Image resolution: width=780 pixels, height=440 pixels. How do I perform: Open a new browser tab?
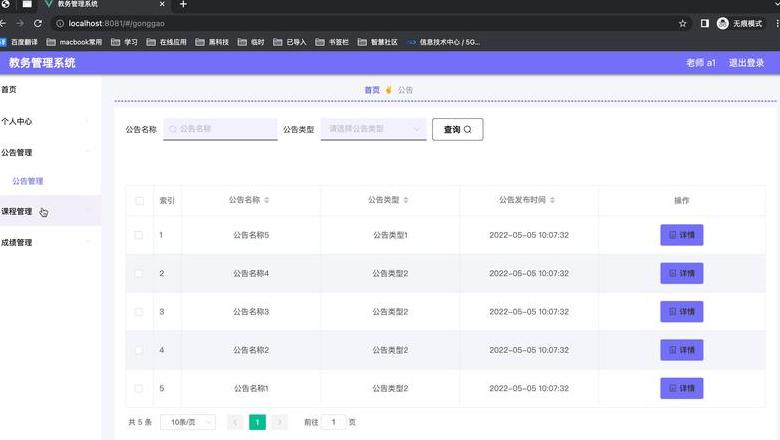pos(183,4)
